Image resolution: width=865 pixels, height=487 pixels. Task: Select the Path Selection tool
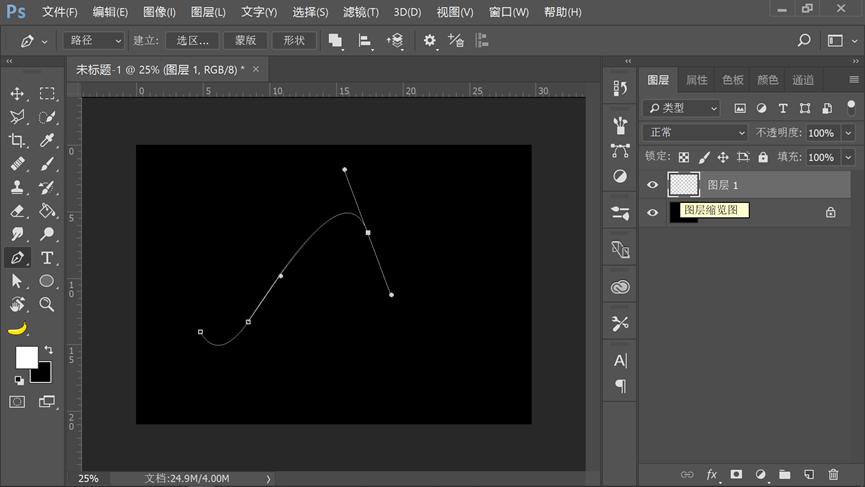tap(17, 281)
